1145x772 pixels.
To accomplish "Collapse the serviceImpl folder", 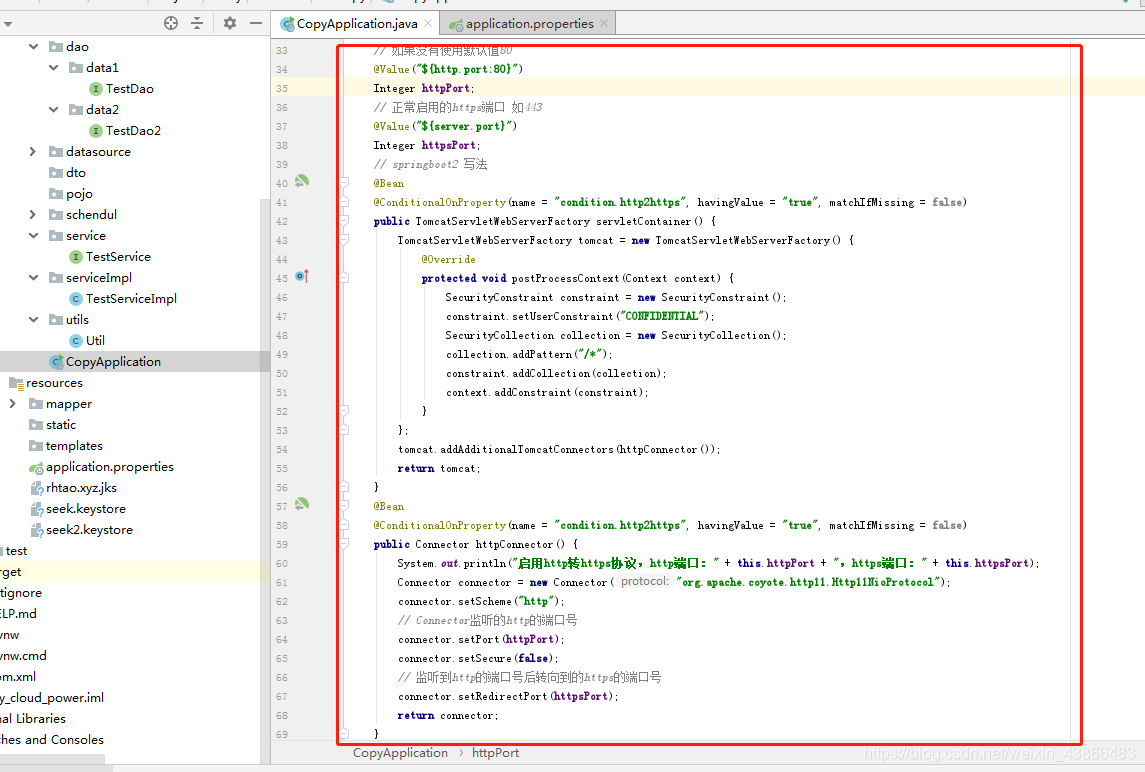I will [x=34, y=278].
